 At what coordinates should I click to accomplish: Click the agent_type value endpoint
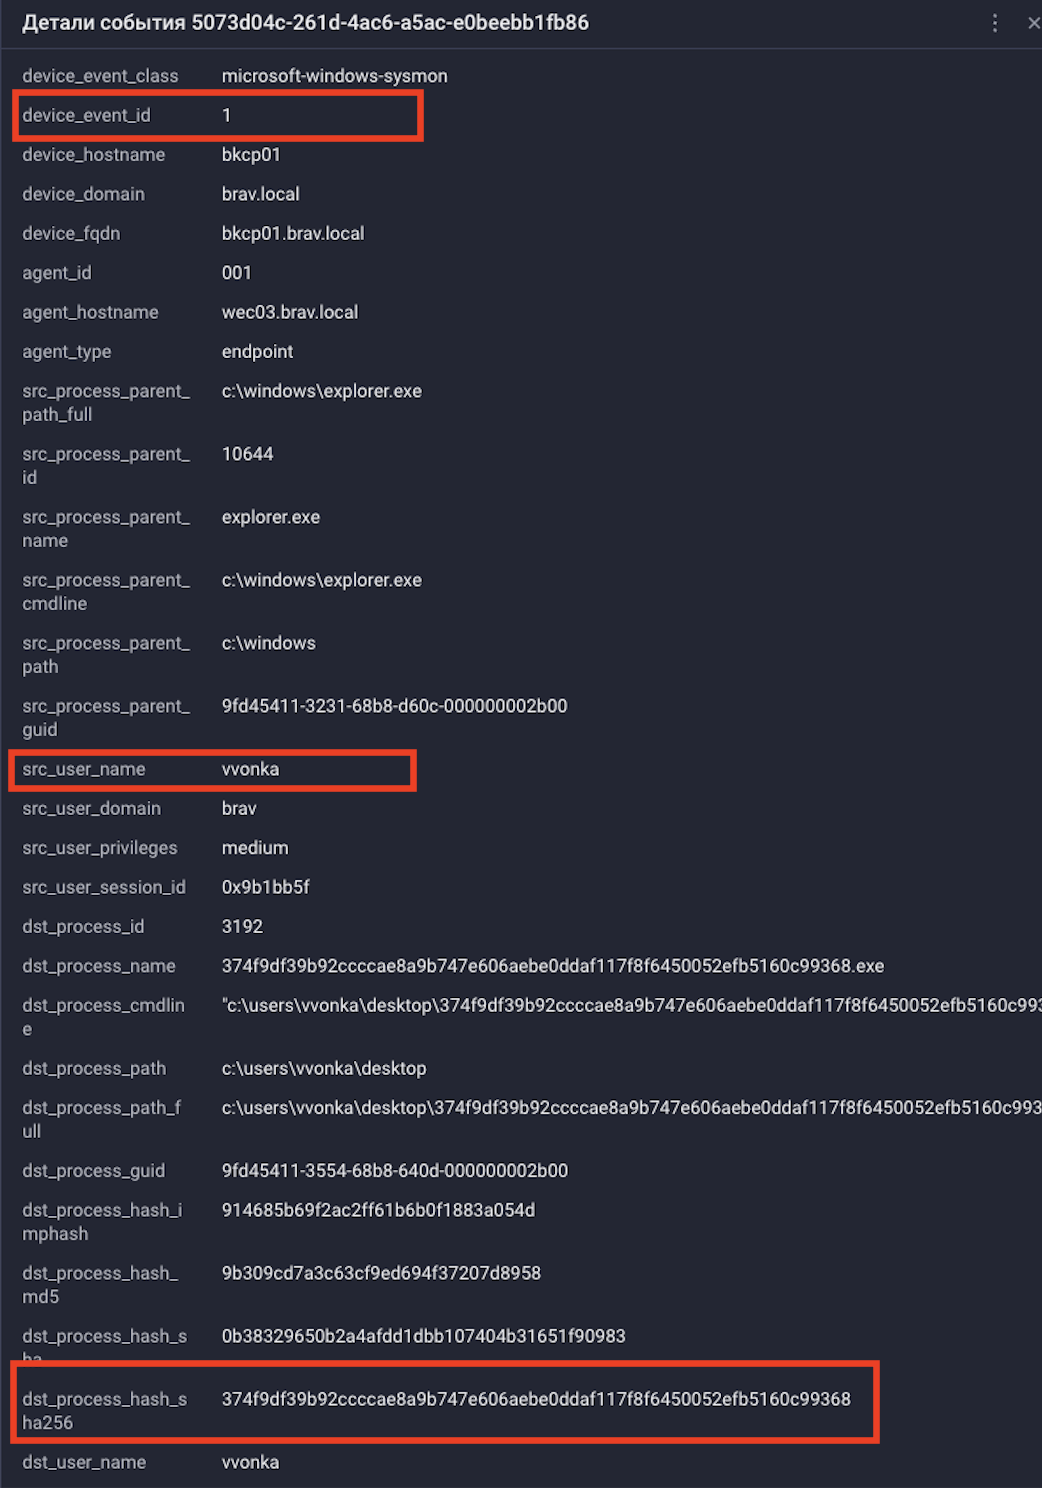(x=257, y=352)
